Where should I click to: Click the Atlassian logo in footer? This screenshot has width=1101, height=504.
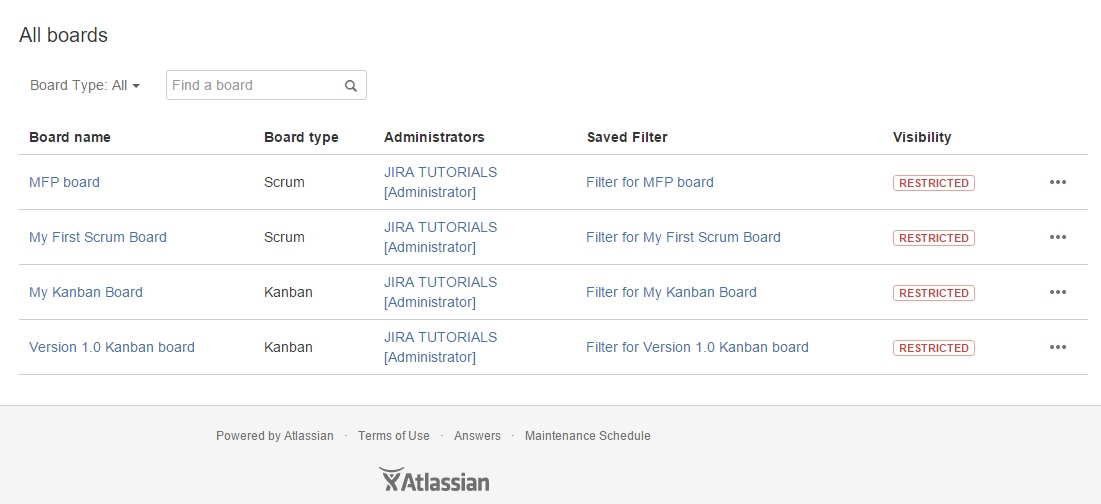click(x=434, y=479)
